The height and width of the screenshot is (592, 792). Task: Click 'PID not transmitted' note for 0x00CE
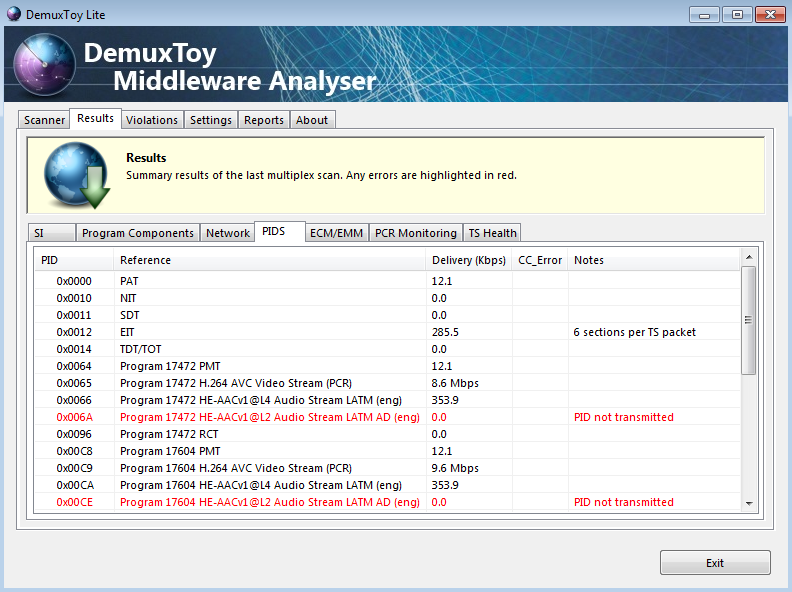click(624, 502)
